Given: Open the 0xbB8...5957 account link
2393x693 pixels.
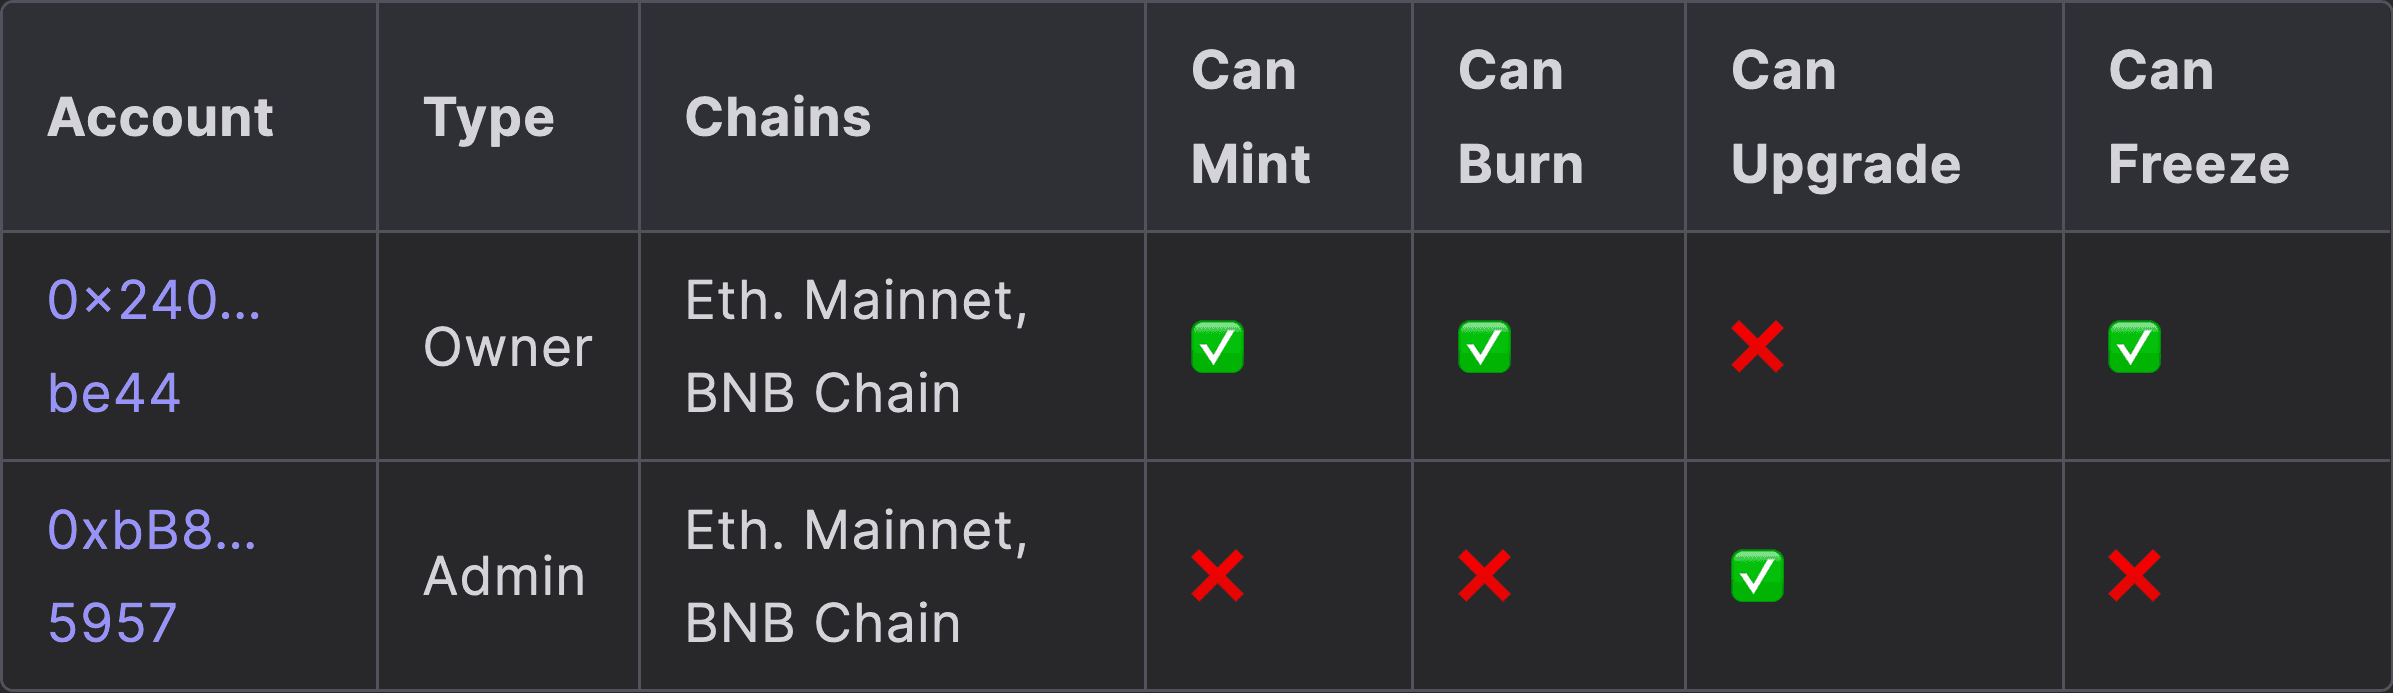Looking at the screenshot, I should tap(151, 530).
